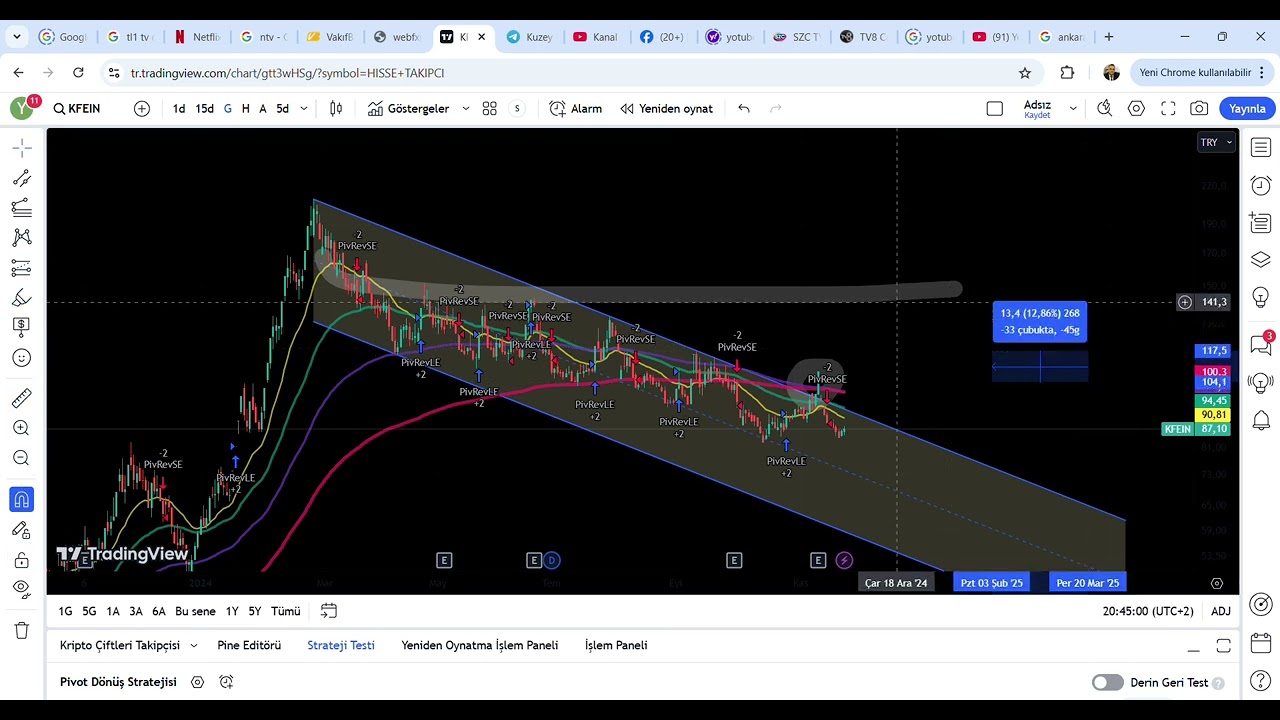Open Pivot Dönüş Stratejisi settings gear
This screenshot has width=1280, height=720.
click(197, 682)
